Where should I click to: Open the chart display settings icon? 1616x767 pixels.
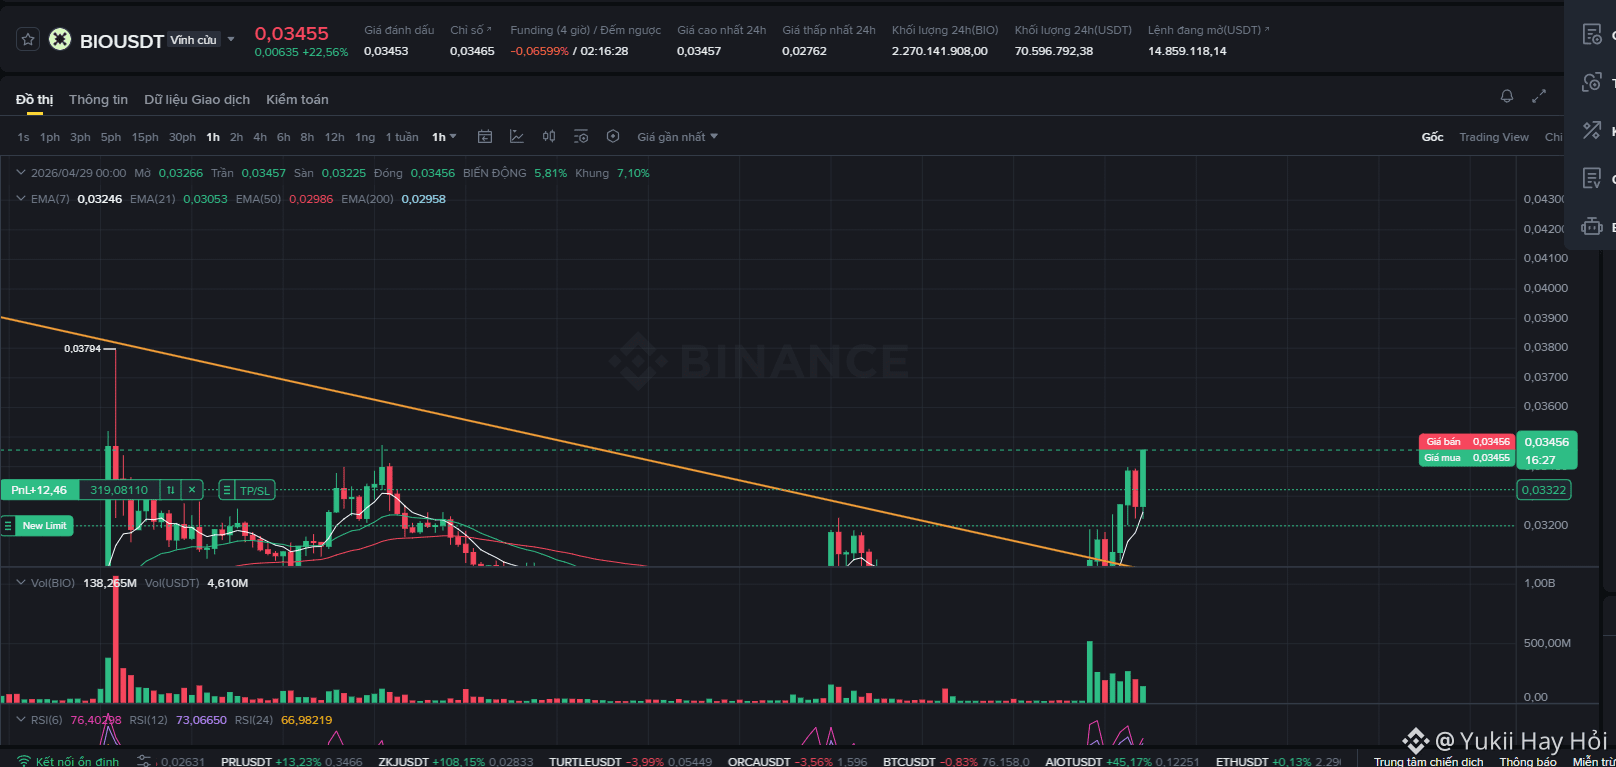point(581,137)
